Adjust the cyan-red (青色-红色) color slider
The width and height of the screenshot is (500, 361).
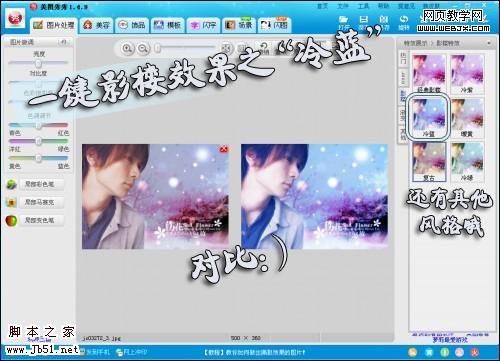click(x=38, y=125)
